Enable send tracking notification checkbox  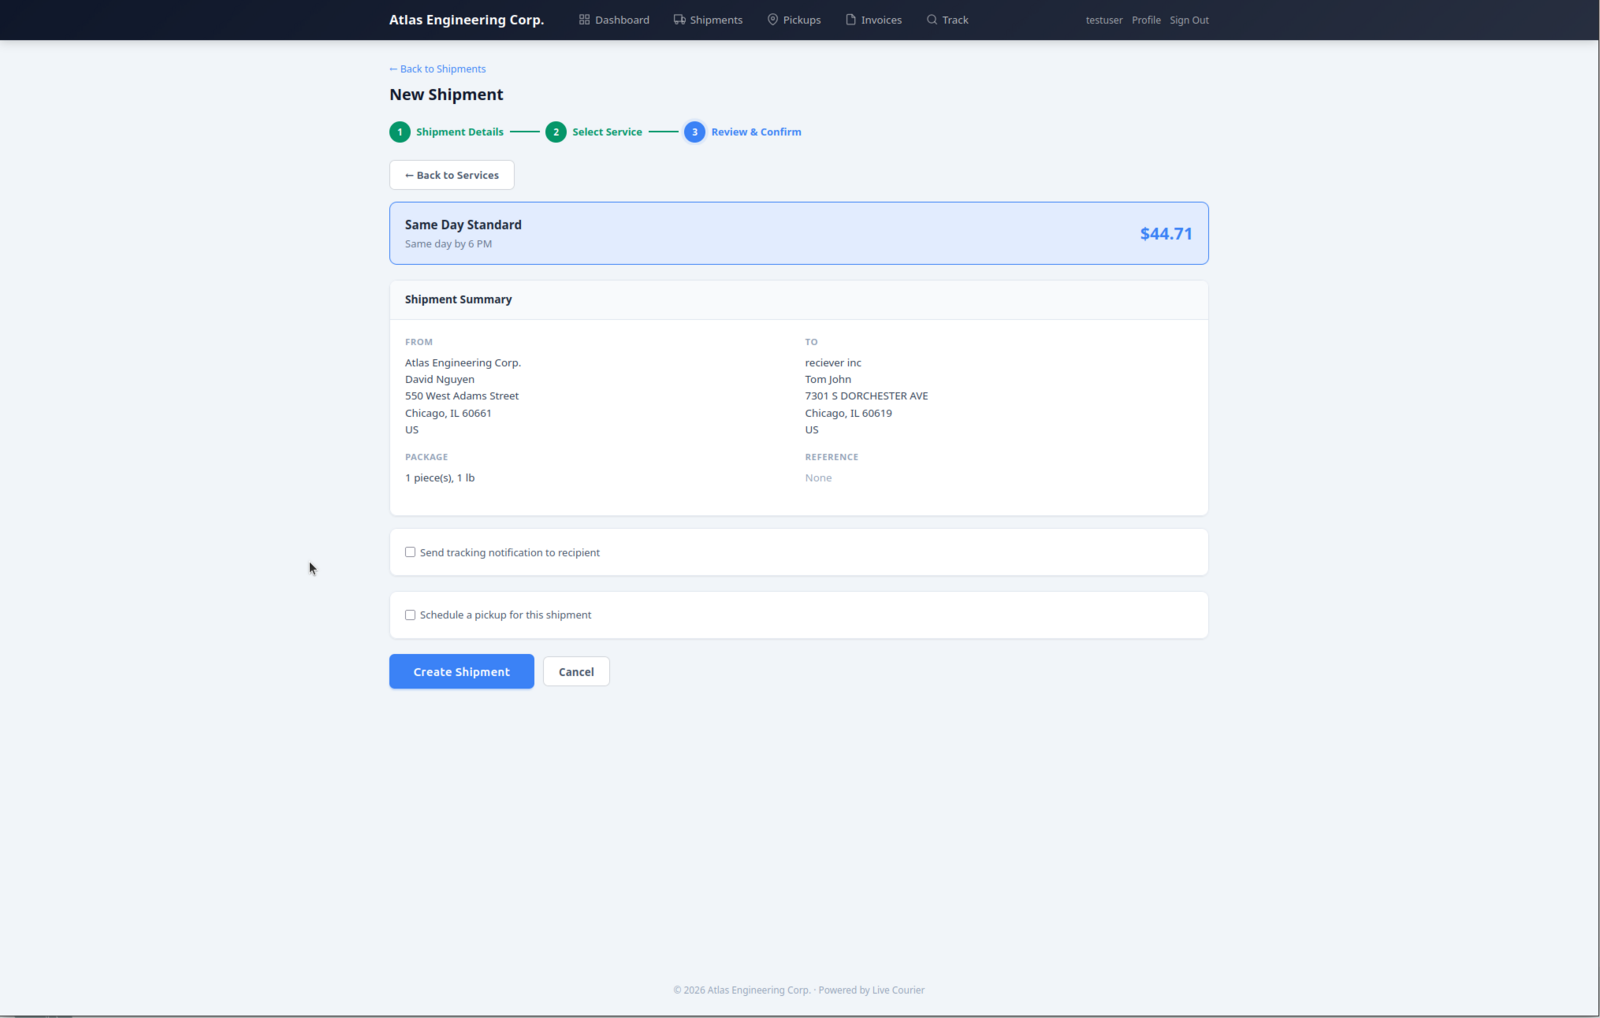point(410,552)
